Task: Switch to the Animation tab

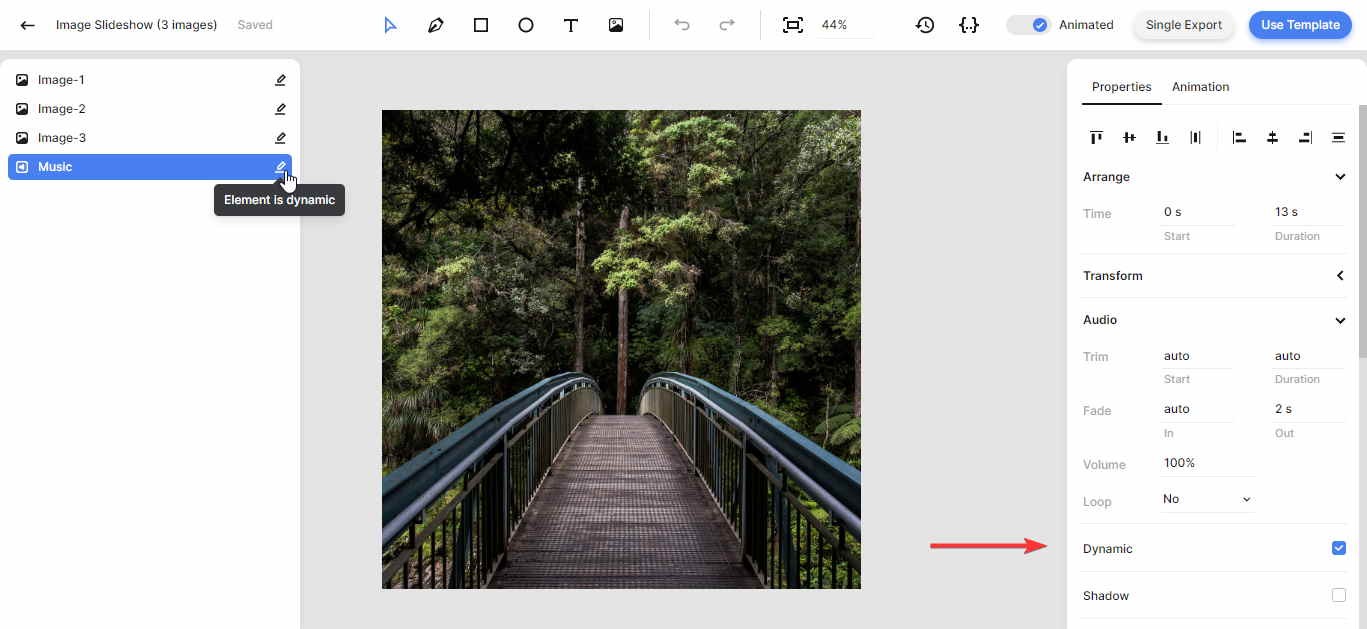Action: (x=1200, y=86)
